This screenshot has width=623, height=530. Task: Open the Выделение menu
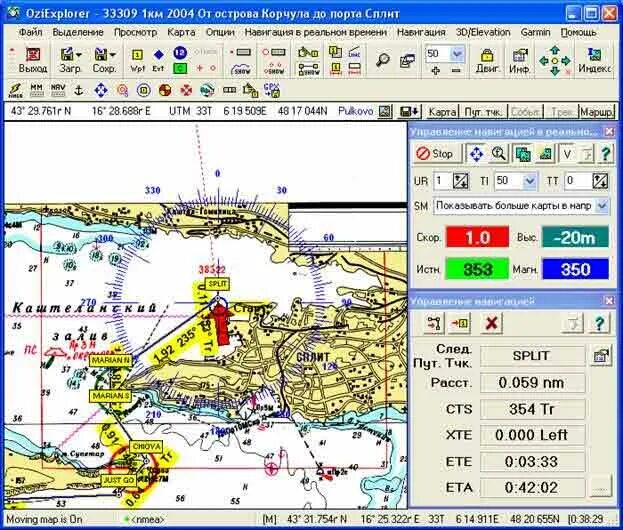pos(78,33)
